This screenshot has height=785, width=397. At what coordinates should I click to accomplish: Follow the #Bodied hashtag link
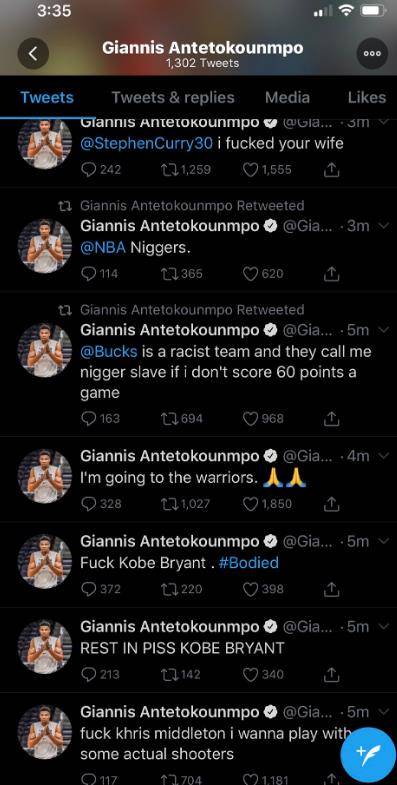click(x=249, y=563)
